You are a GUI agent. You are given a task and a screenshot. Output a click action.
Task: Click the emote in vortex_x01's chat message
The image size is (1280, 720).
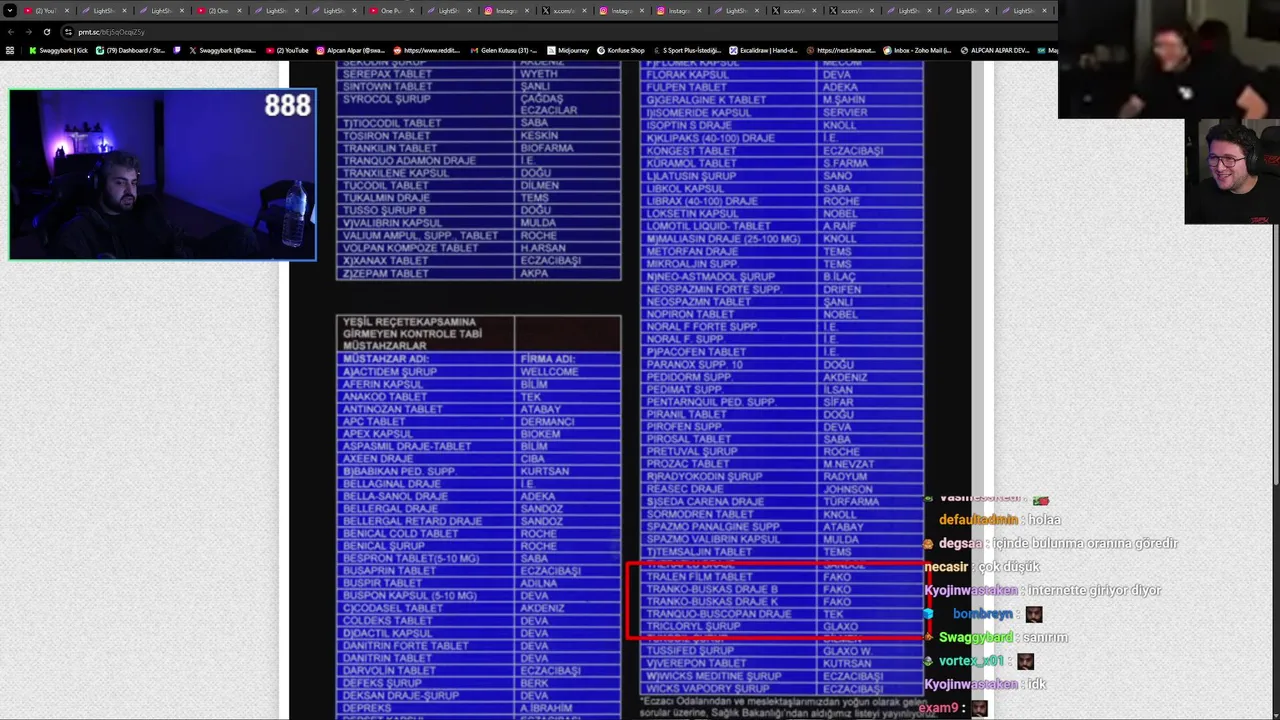point(1025,661)
